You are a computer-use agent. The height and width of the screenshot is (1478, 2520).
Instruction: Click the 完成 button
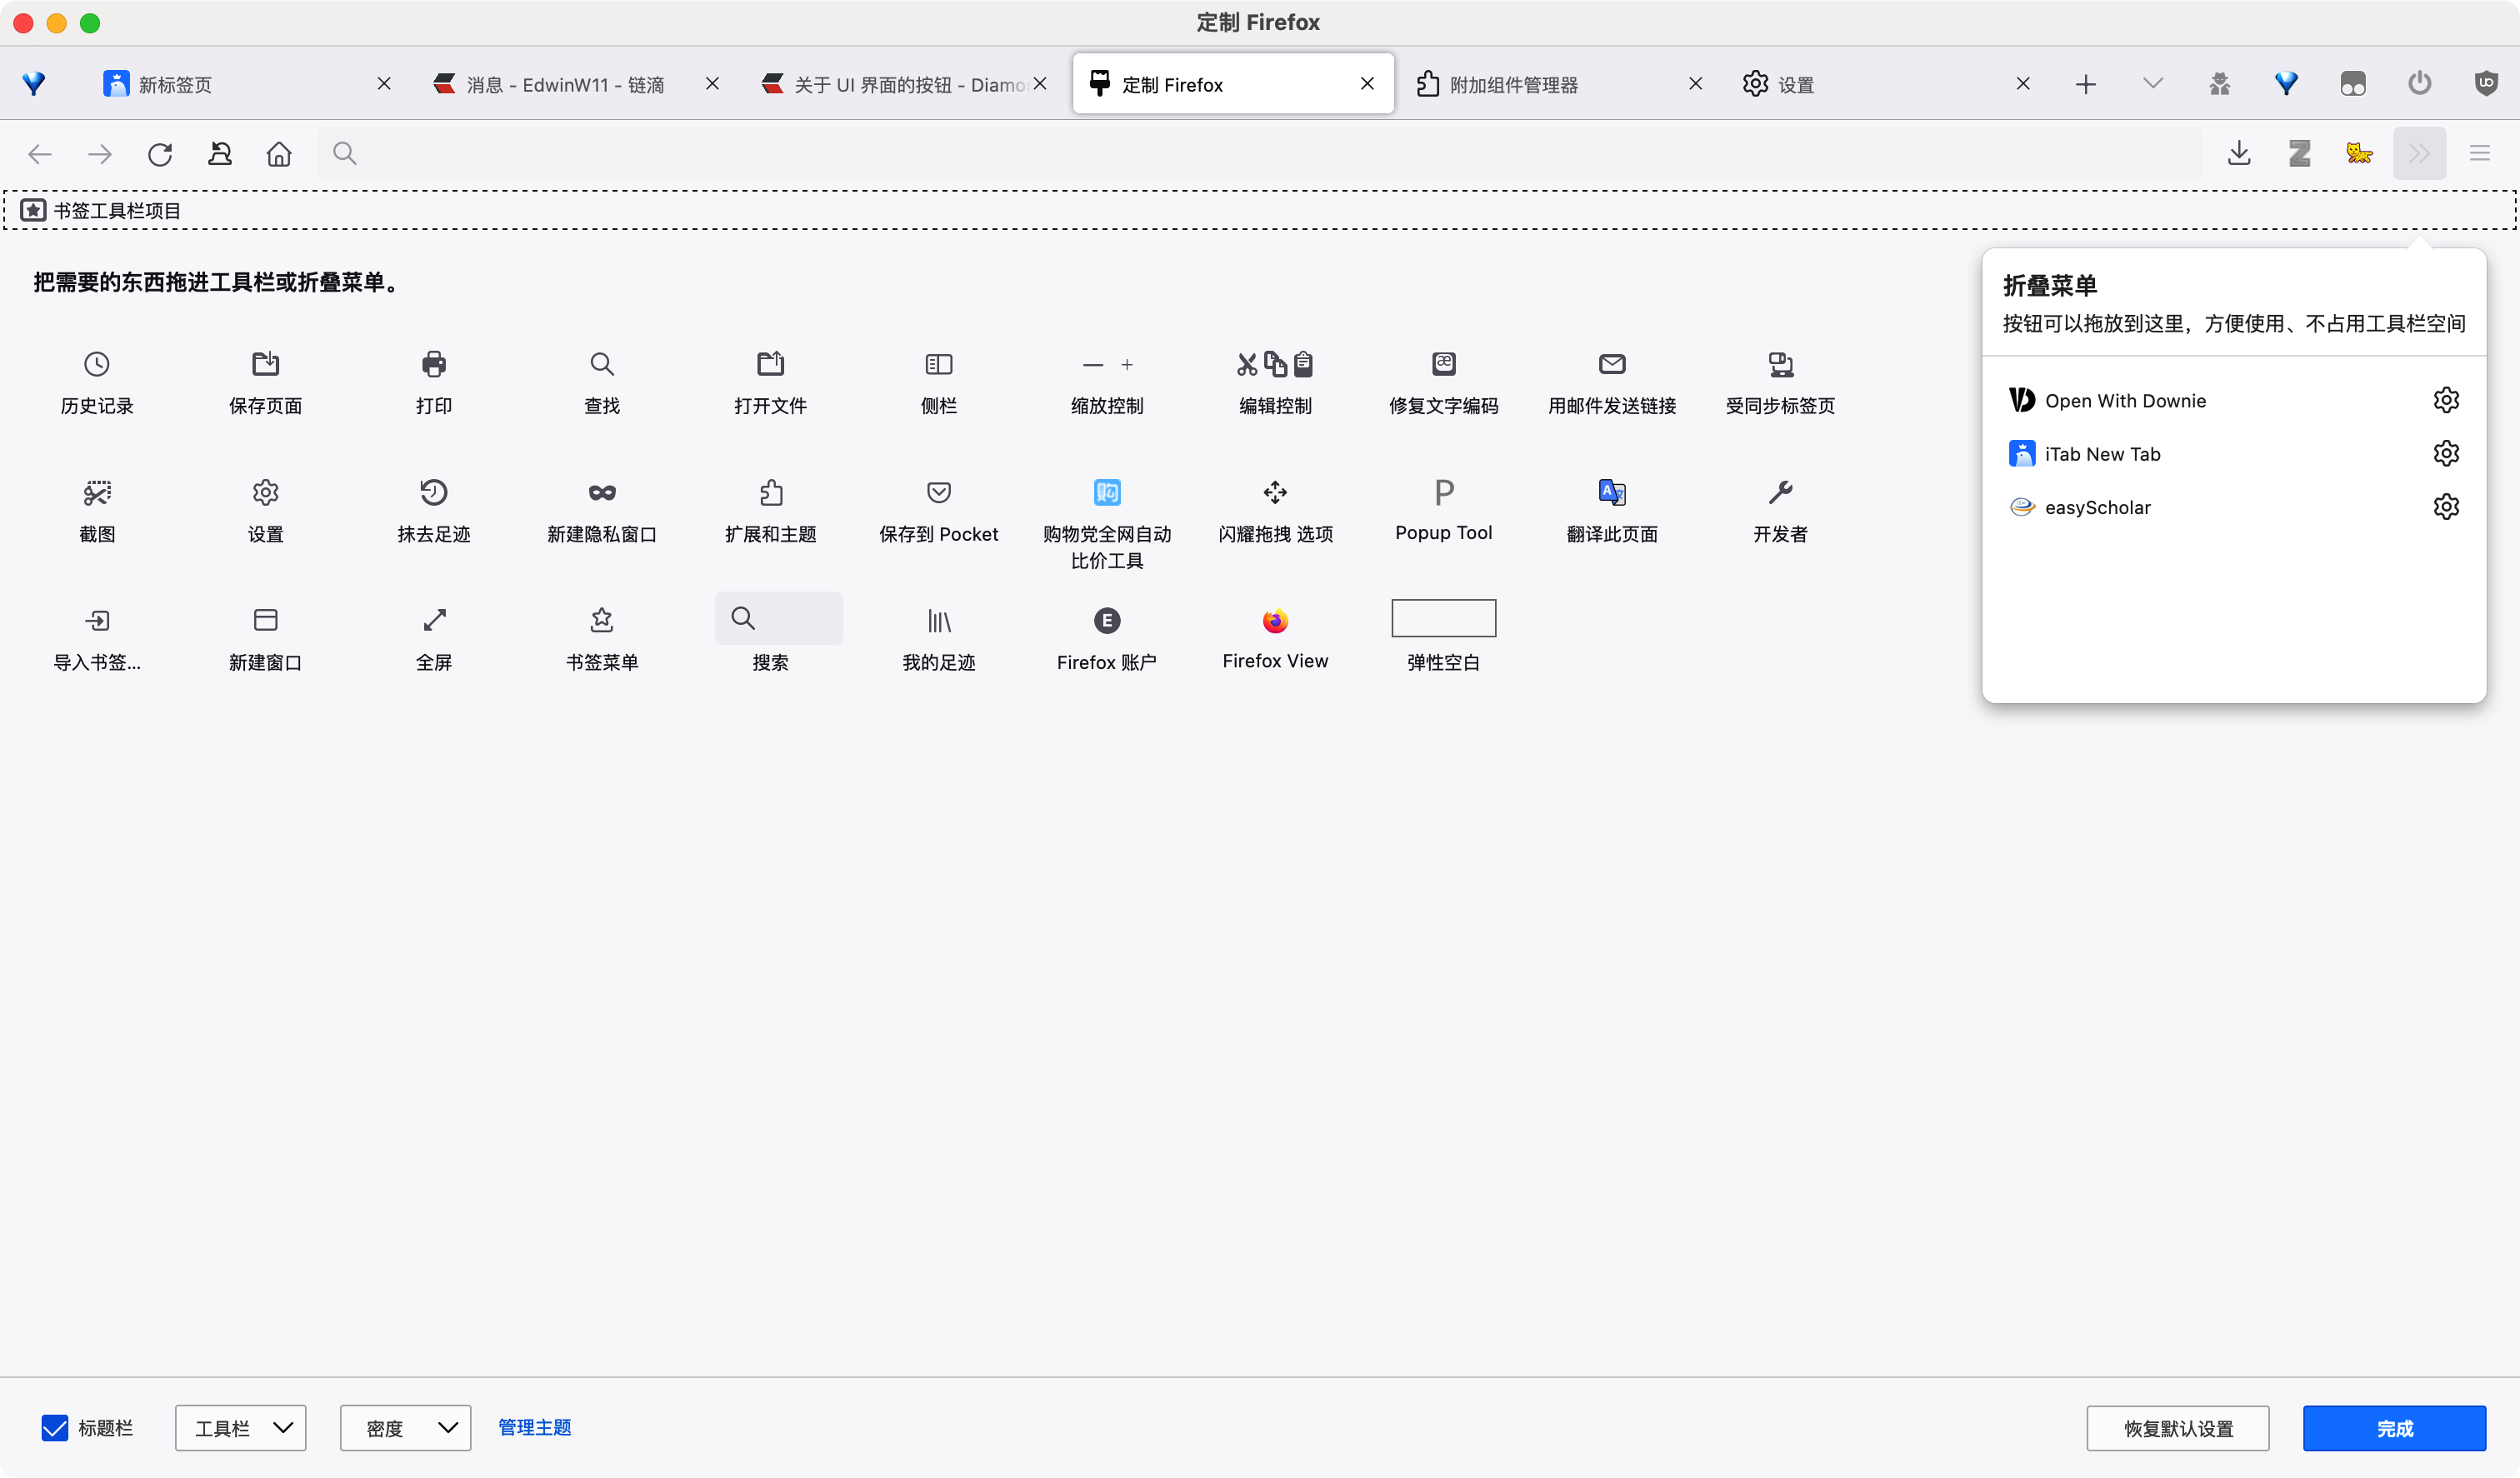point(2395,1428)
